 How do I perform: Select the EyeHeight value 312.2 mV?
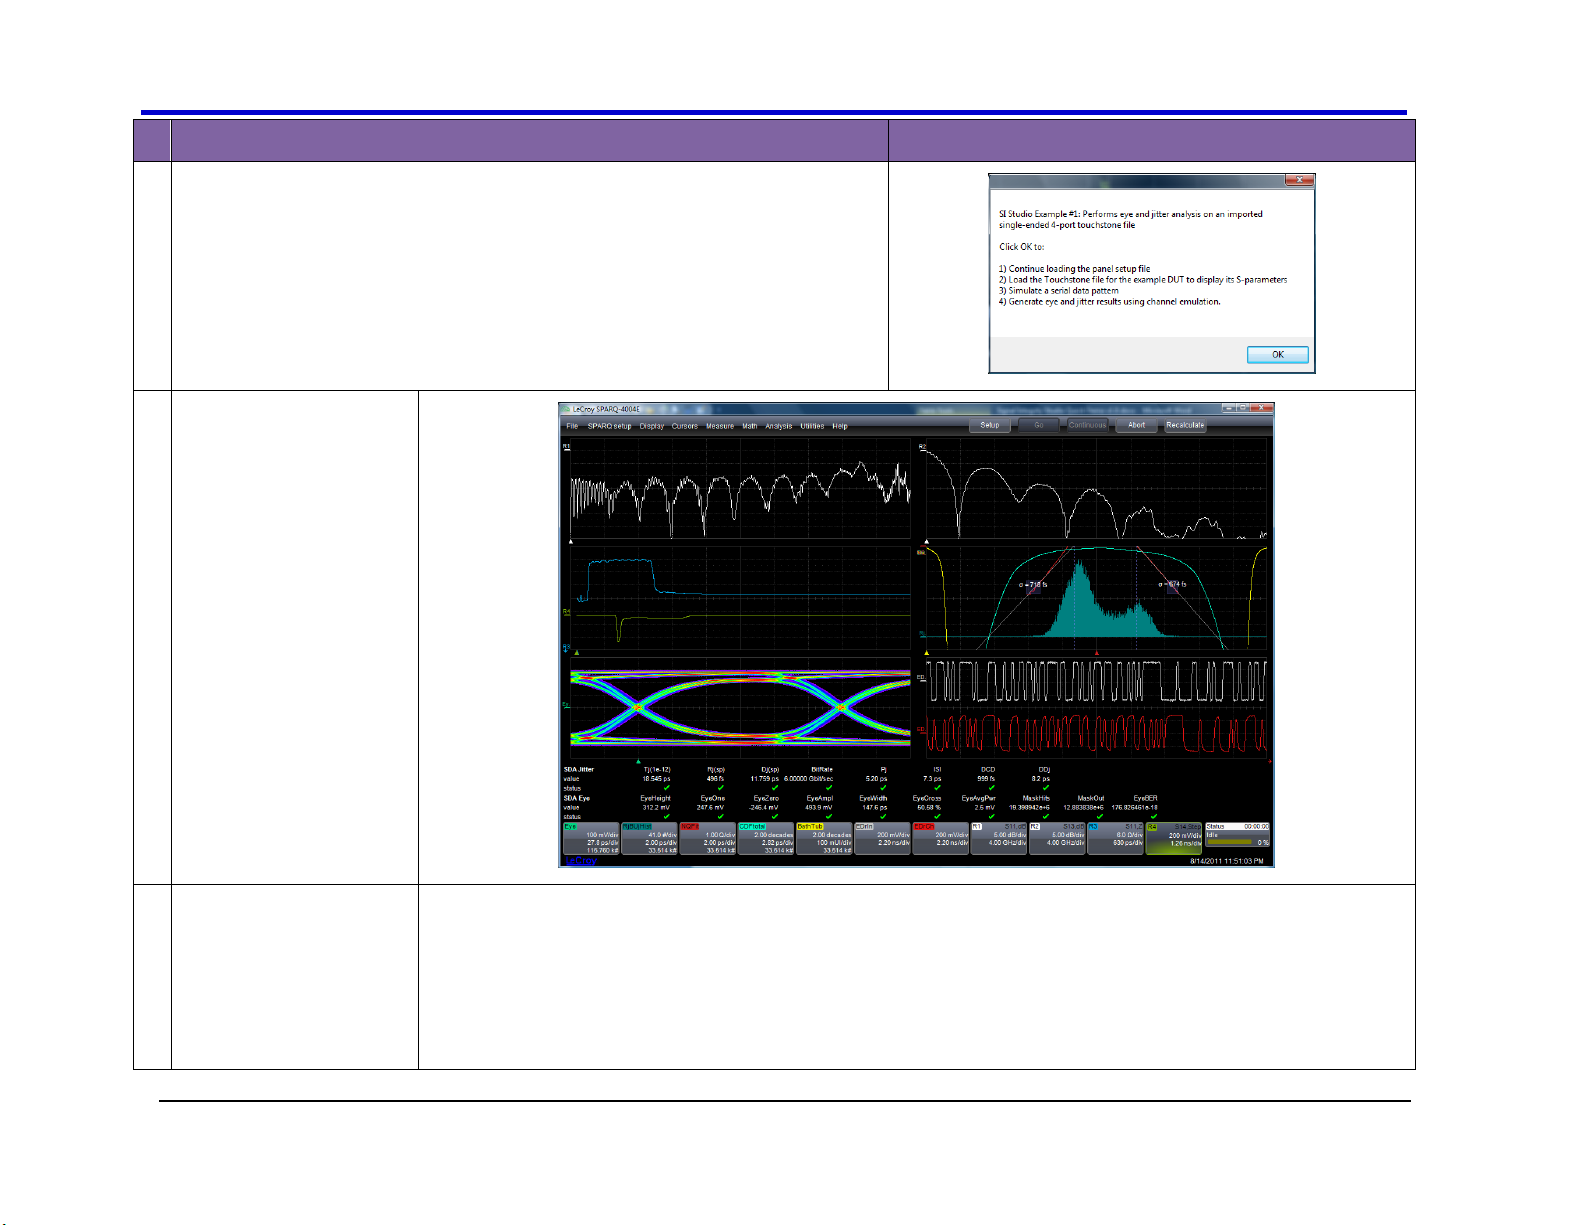point(657,808)
